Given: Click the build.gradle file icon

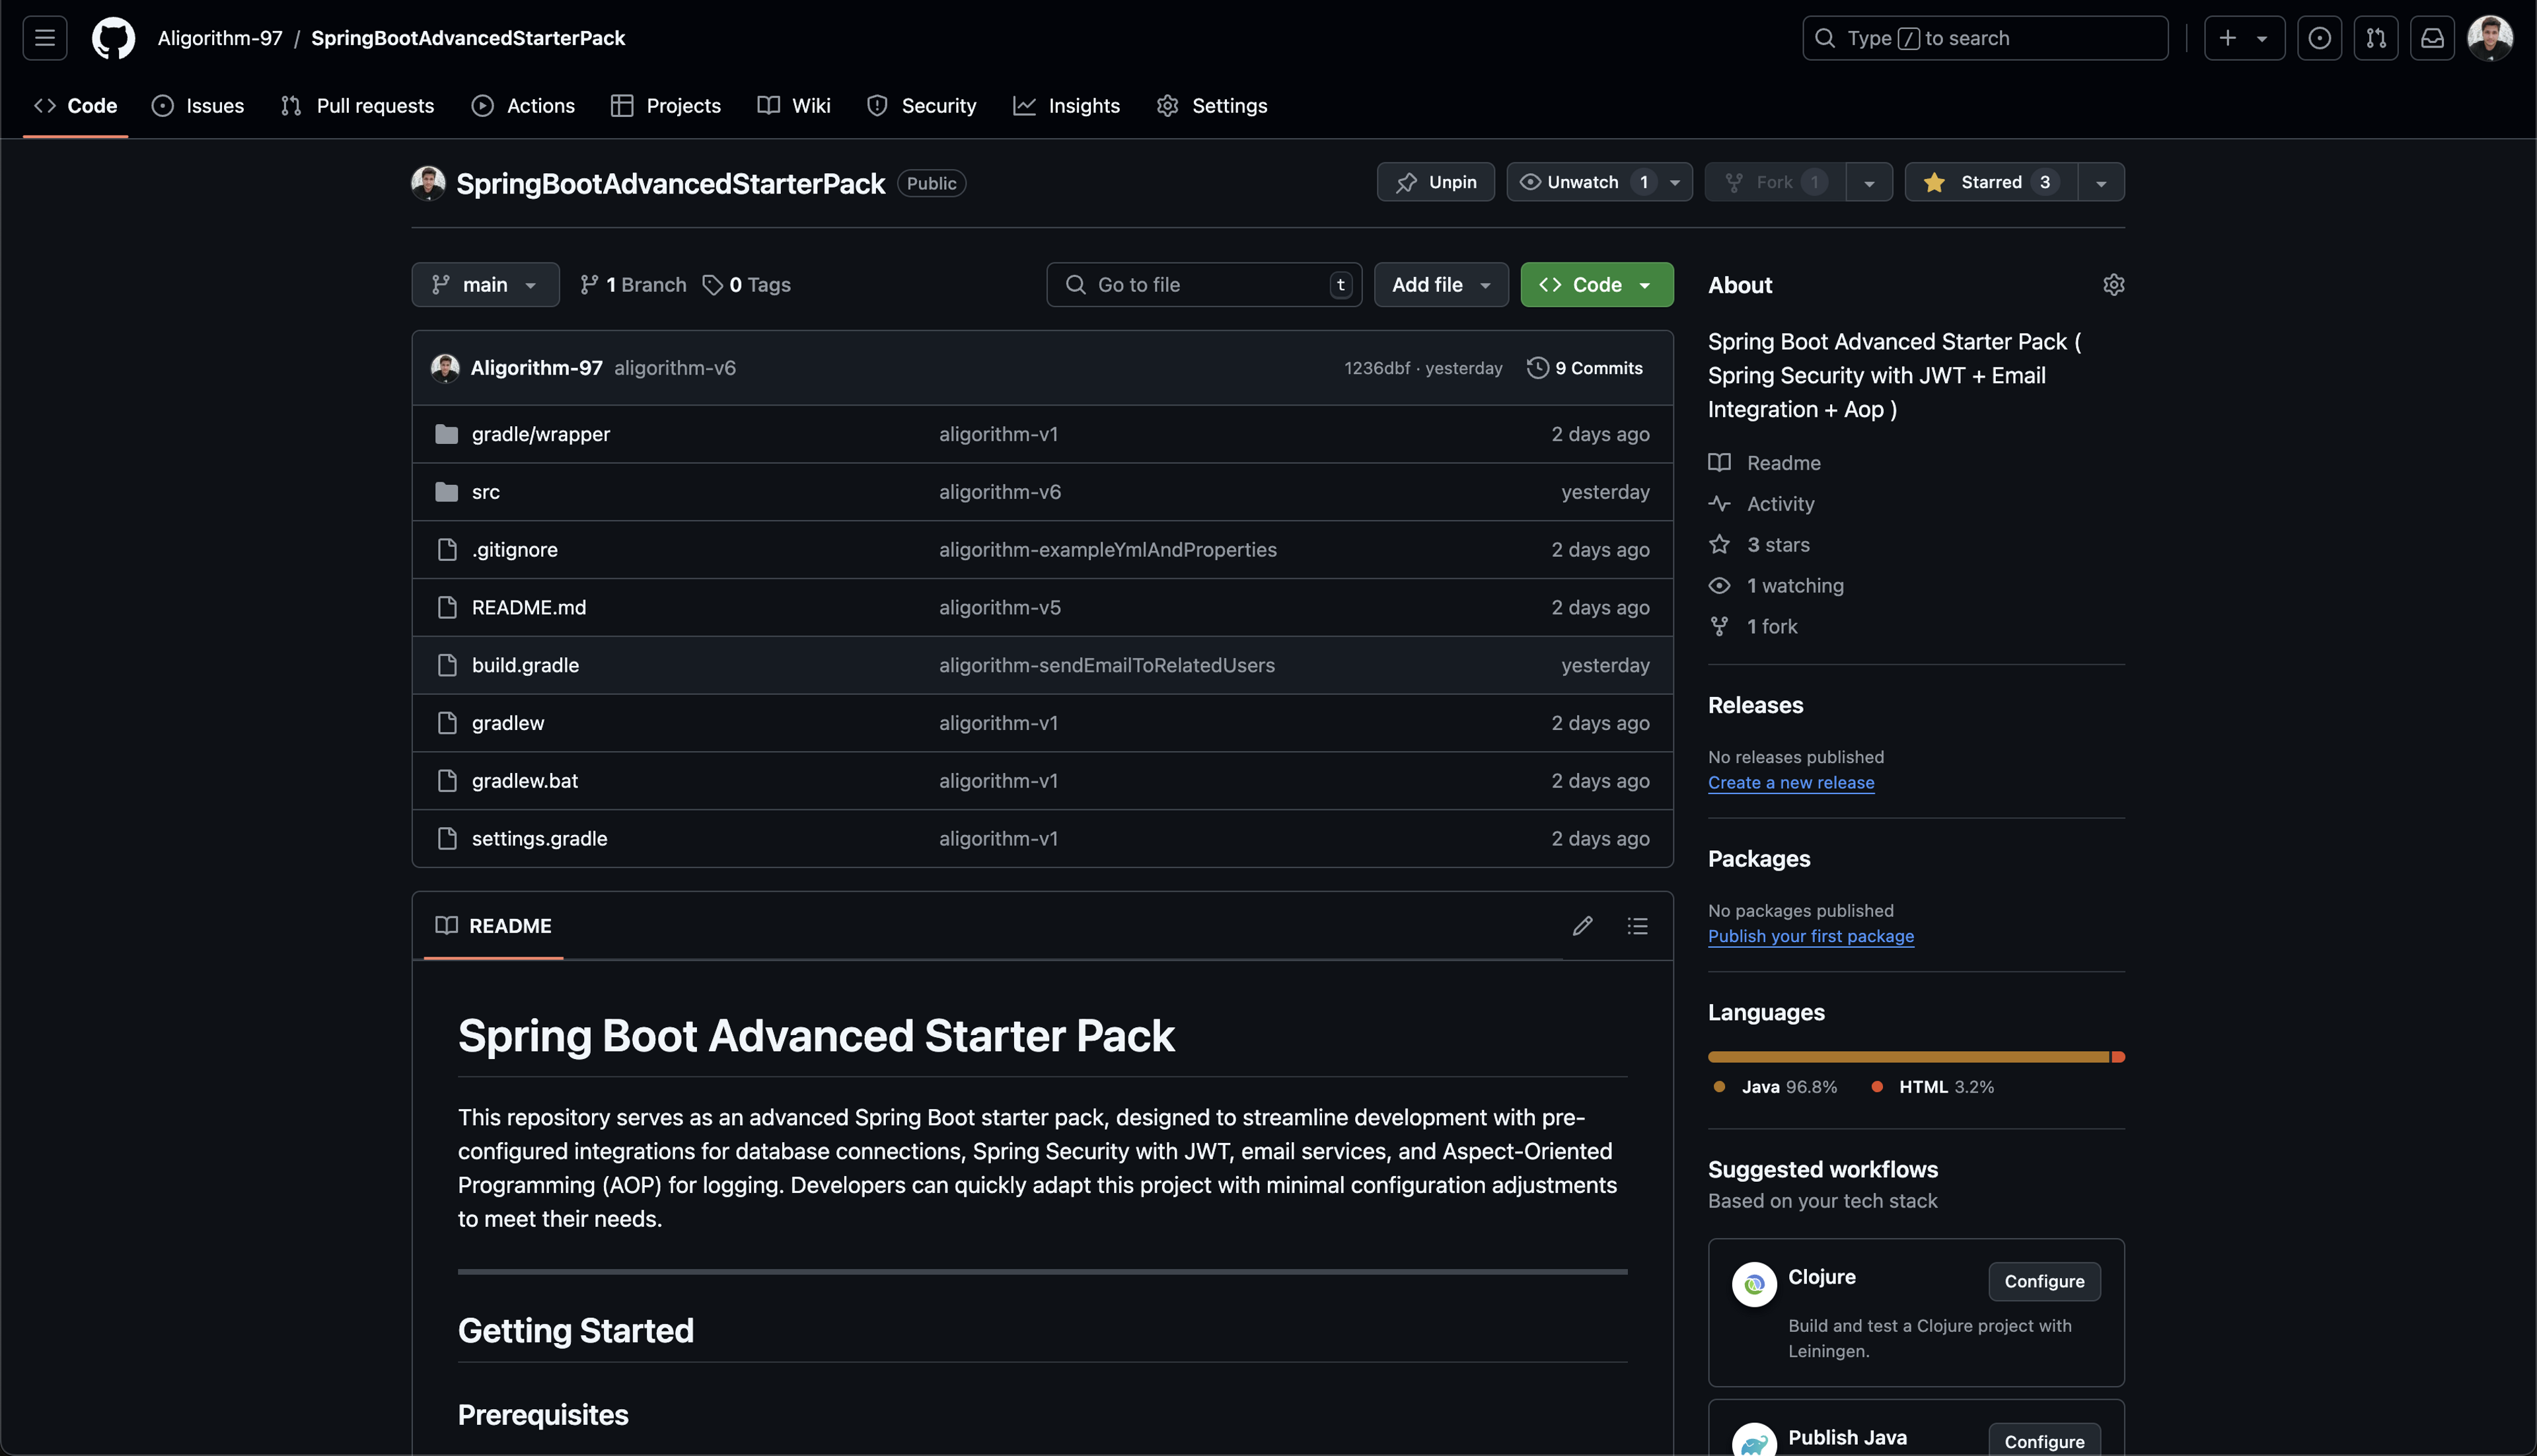Looking at the screenshot, I should click(447, 665).
